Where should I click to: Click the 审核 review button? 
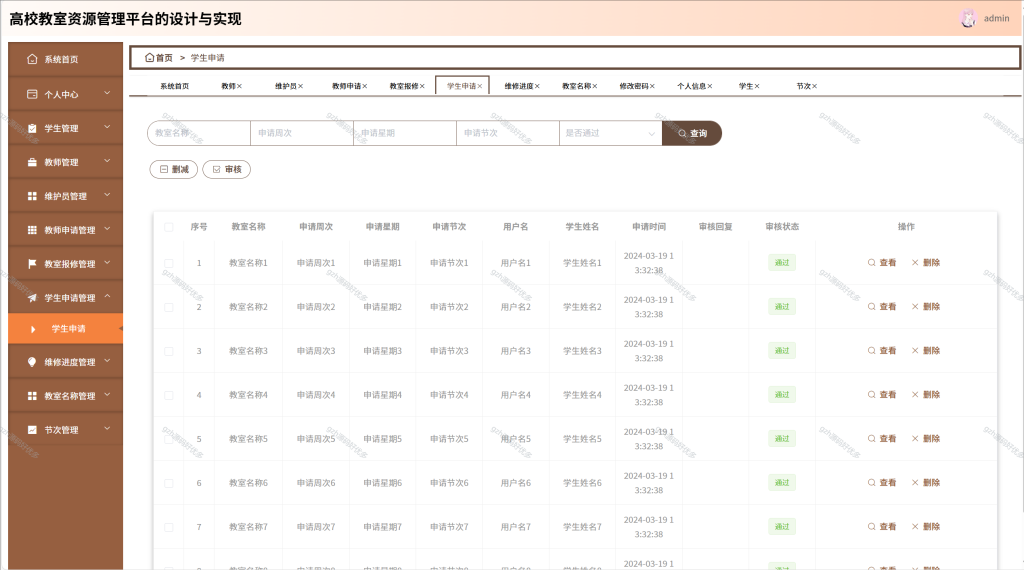227,169
